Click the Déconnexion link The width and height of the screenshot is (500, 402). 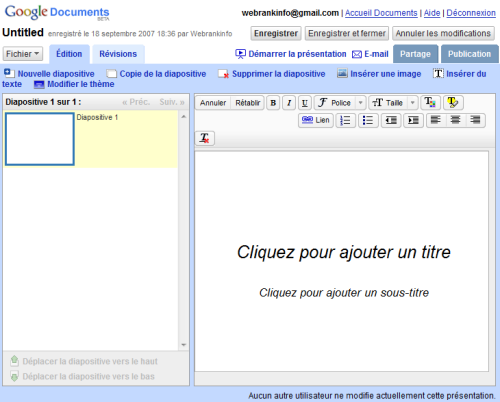coord(471,13)
